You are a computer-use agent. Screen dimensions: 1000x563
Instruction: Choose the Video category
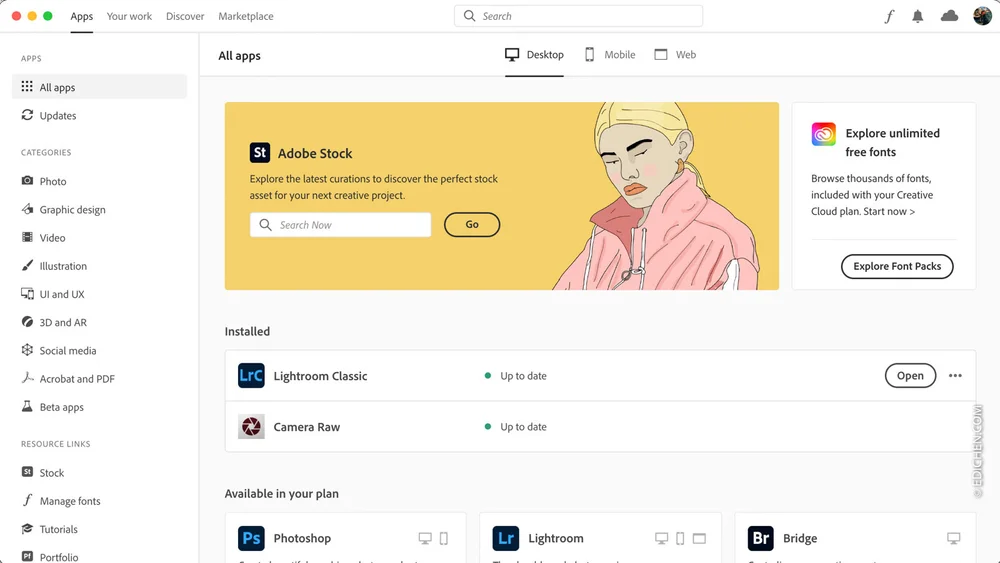pos(43,237)
